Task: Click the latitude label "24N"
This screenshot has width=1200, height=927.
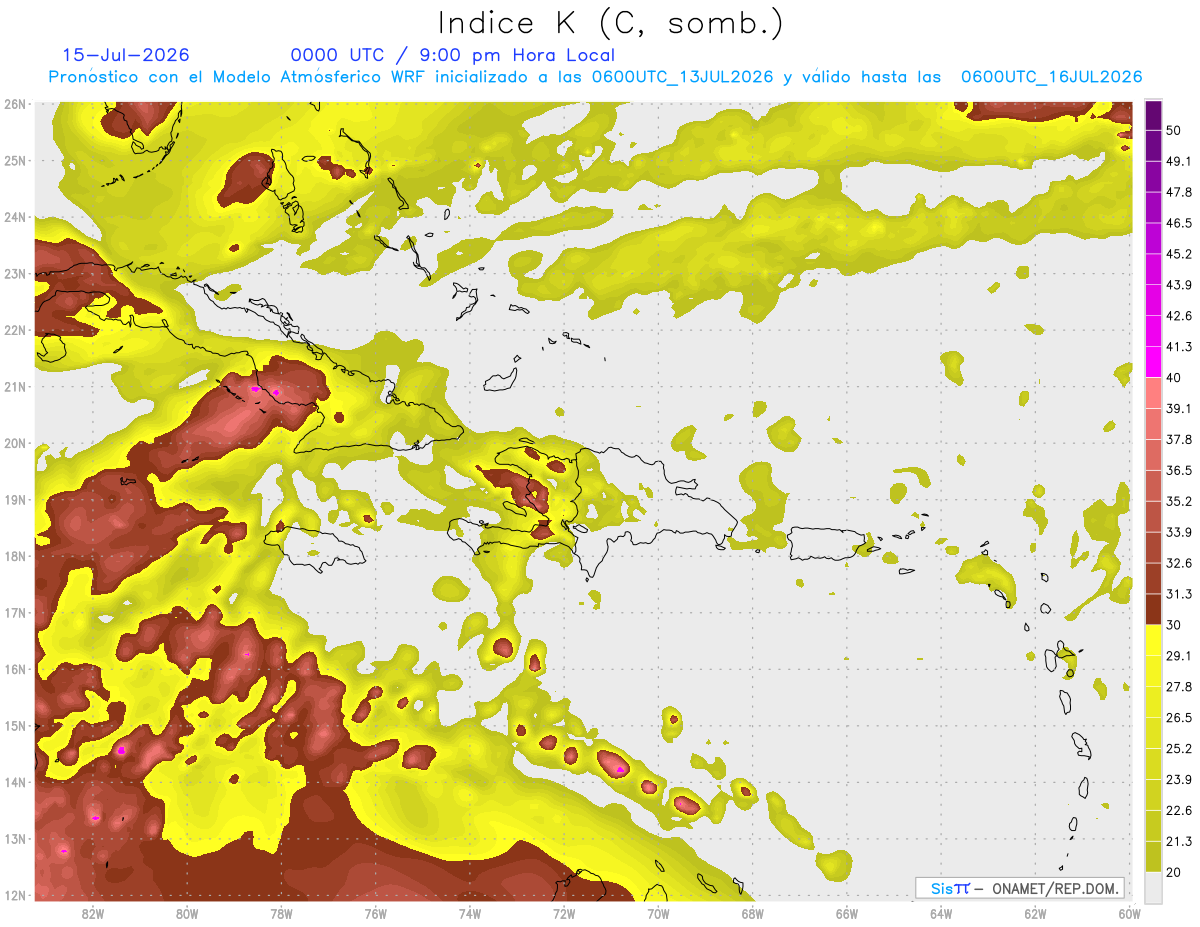Action: (15, 217)
